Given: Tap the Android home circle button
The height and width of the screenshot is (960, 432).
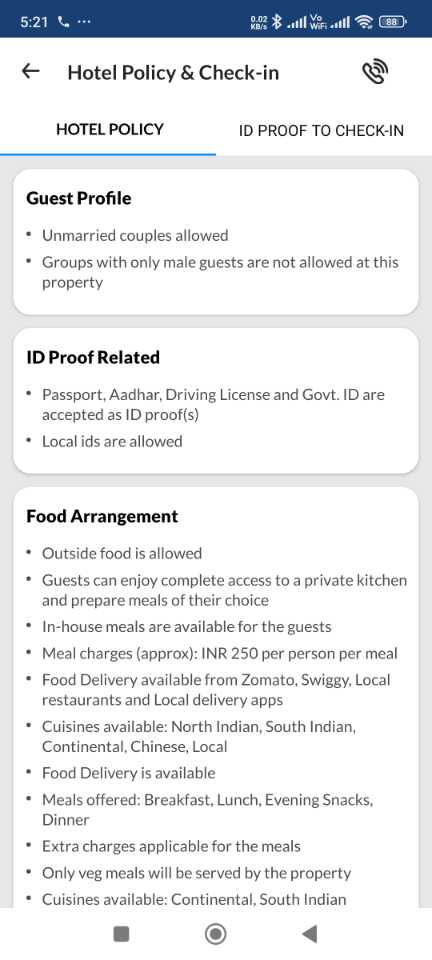Looking at the screenshot, I should [x=215, y=934].
